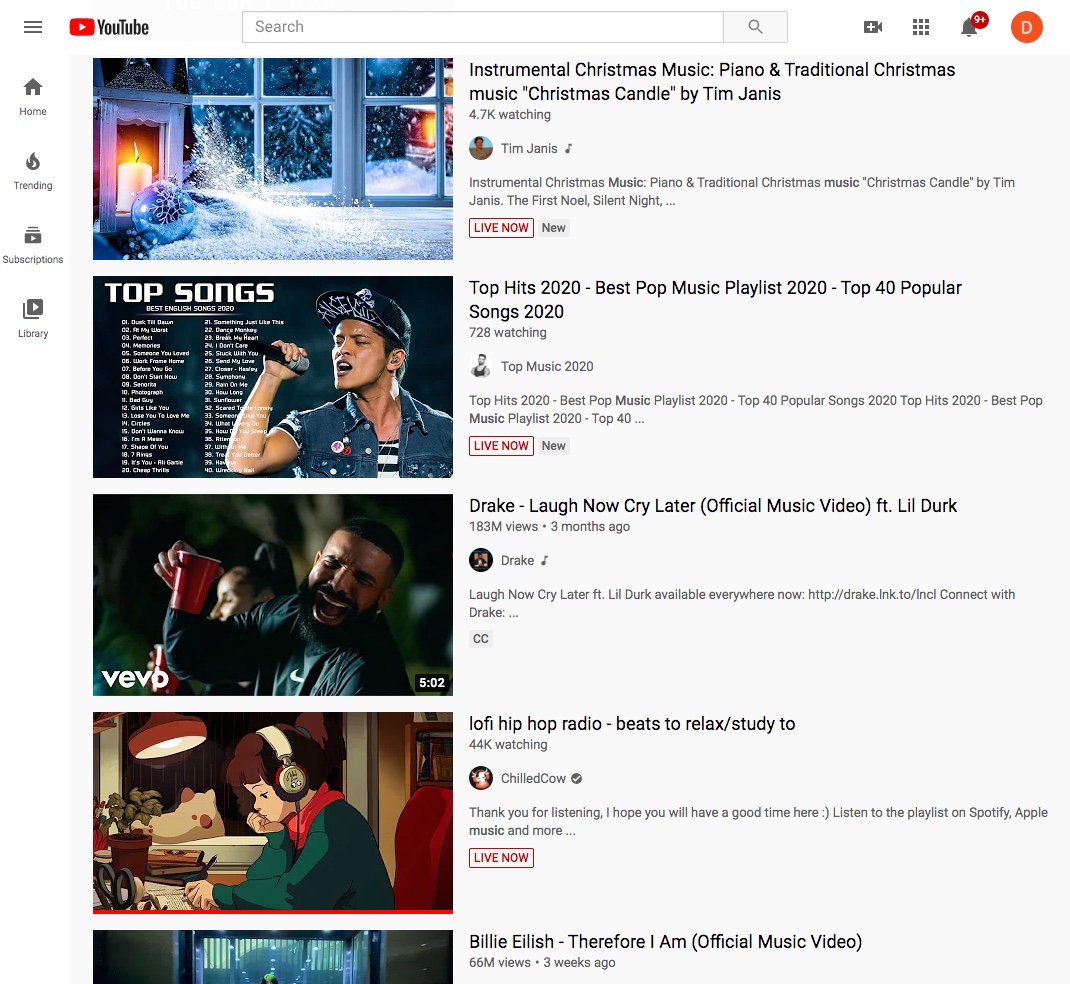Viewport: 1070px width, 984px height.
Task: Click '4.7K watching' text
Action: [510, 115]
